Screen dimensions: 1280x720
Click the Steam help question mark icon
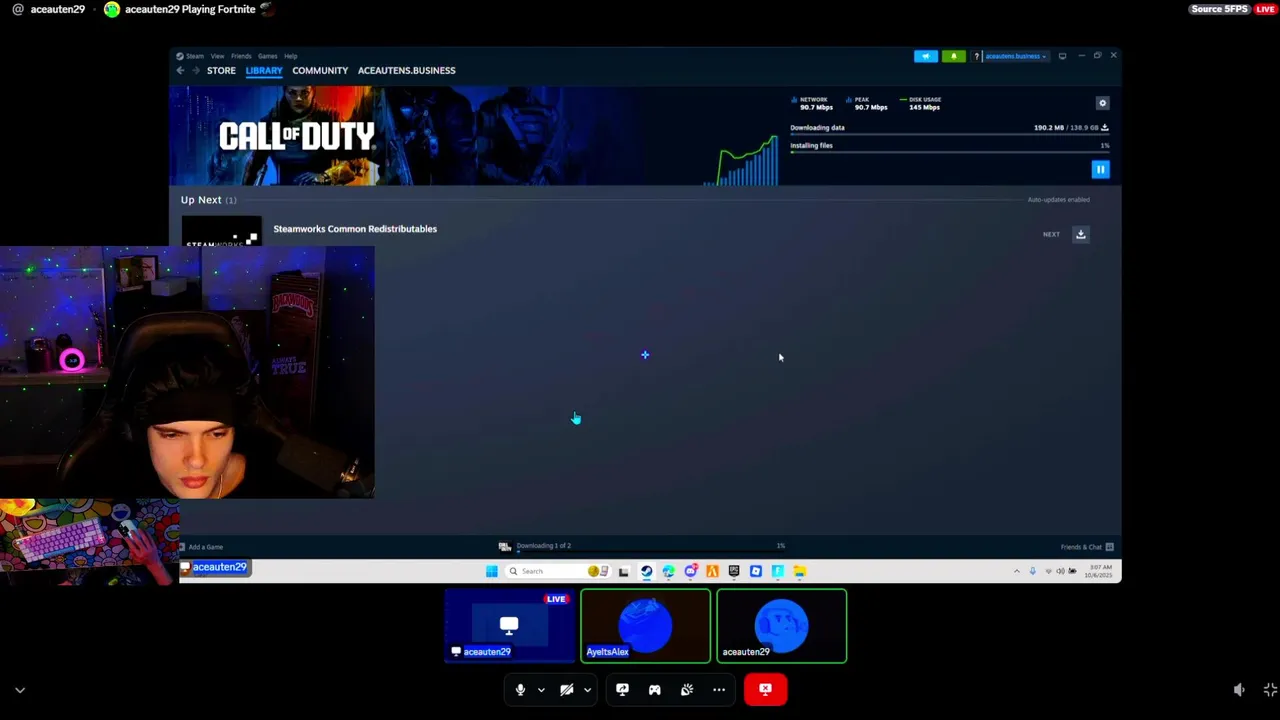coord(977,56)
